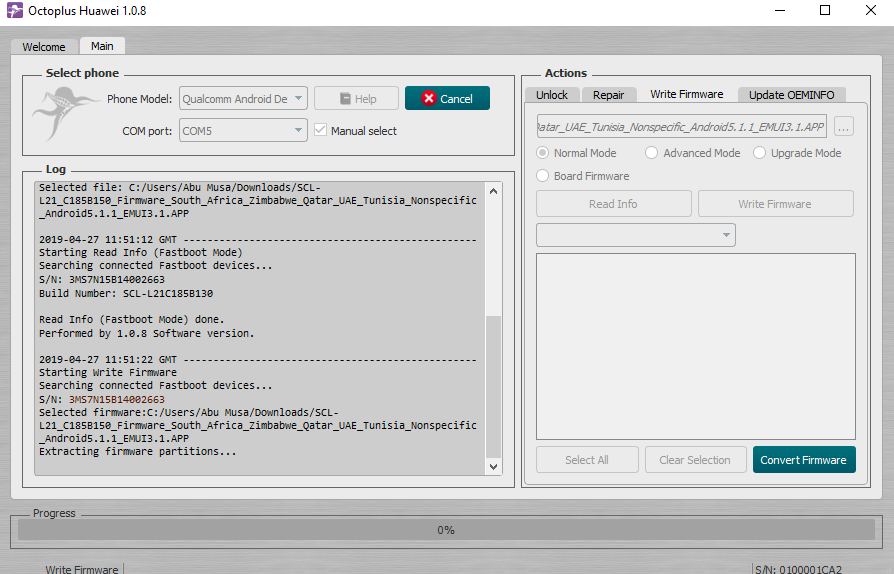Click the Write Firmware action button
The image size is (894, 574).
[x=775, y=203]
